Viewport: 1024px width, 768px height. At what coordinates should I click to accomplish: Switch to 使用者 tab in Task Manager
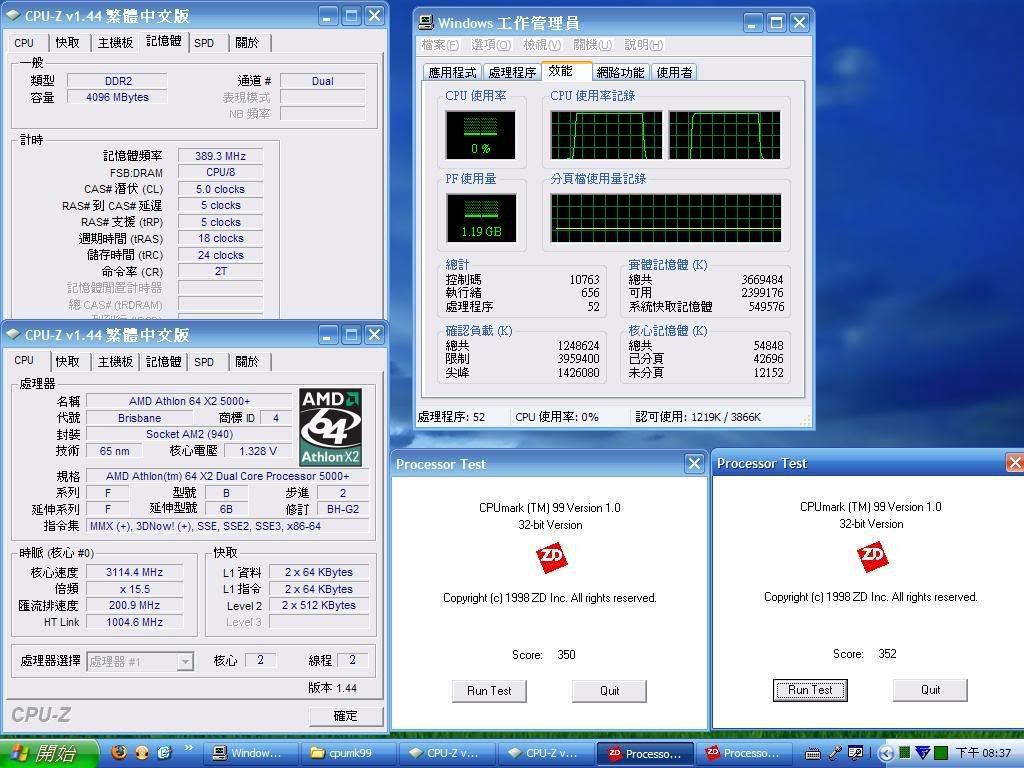point(674,72)
